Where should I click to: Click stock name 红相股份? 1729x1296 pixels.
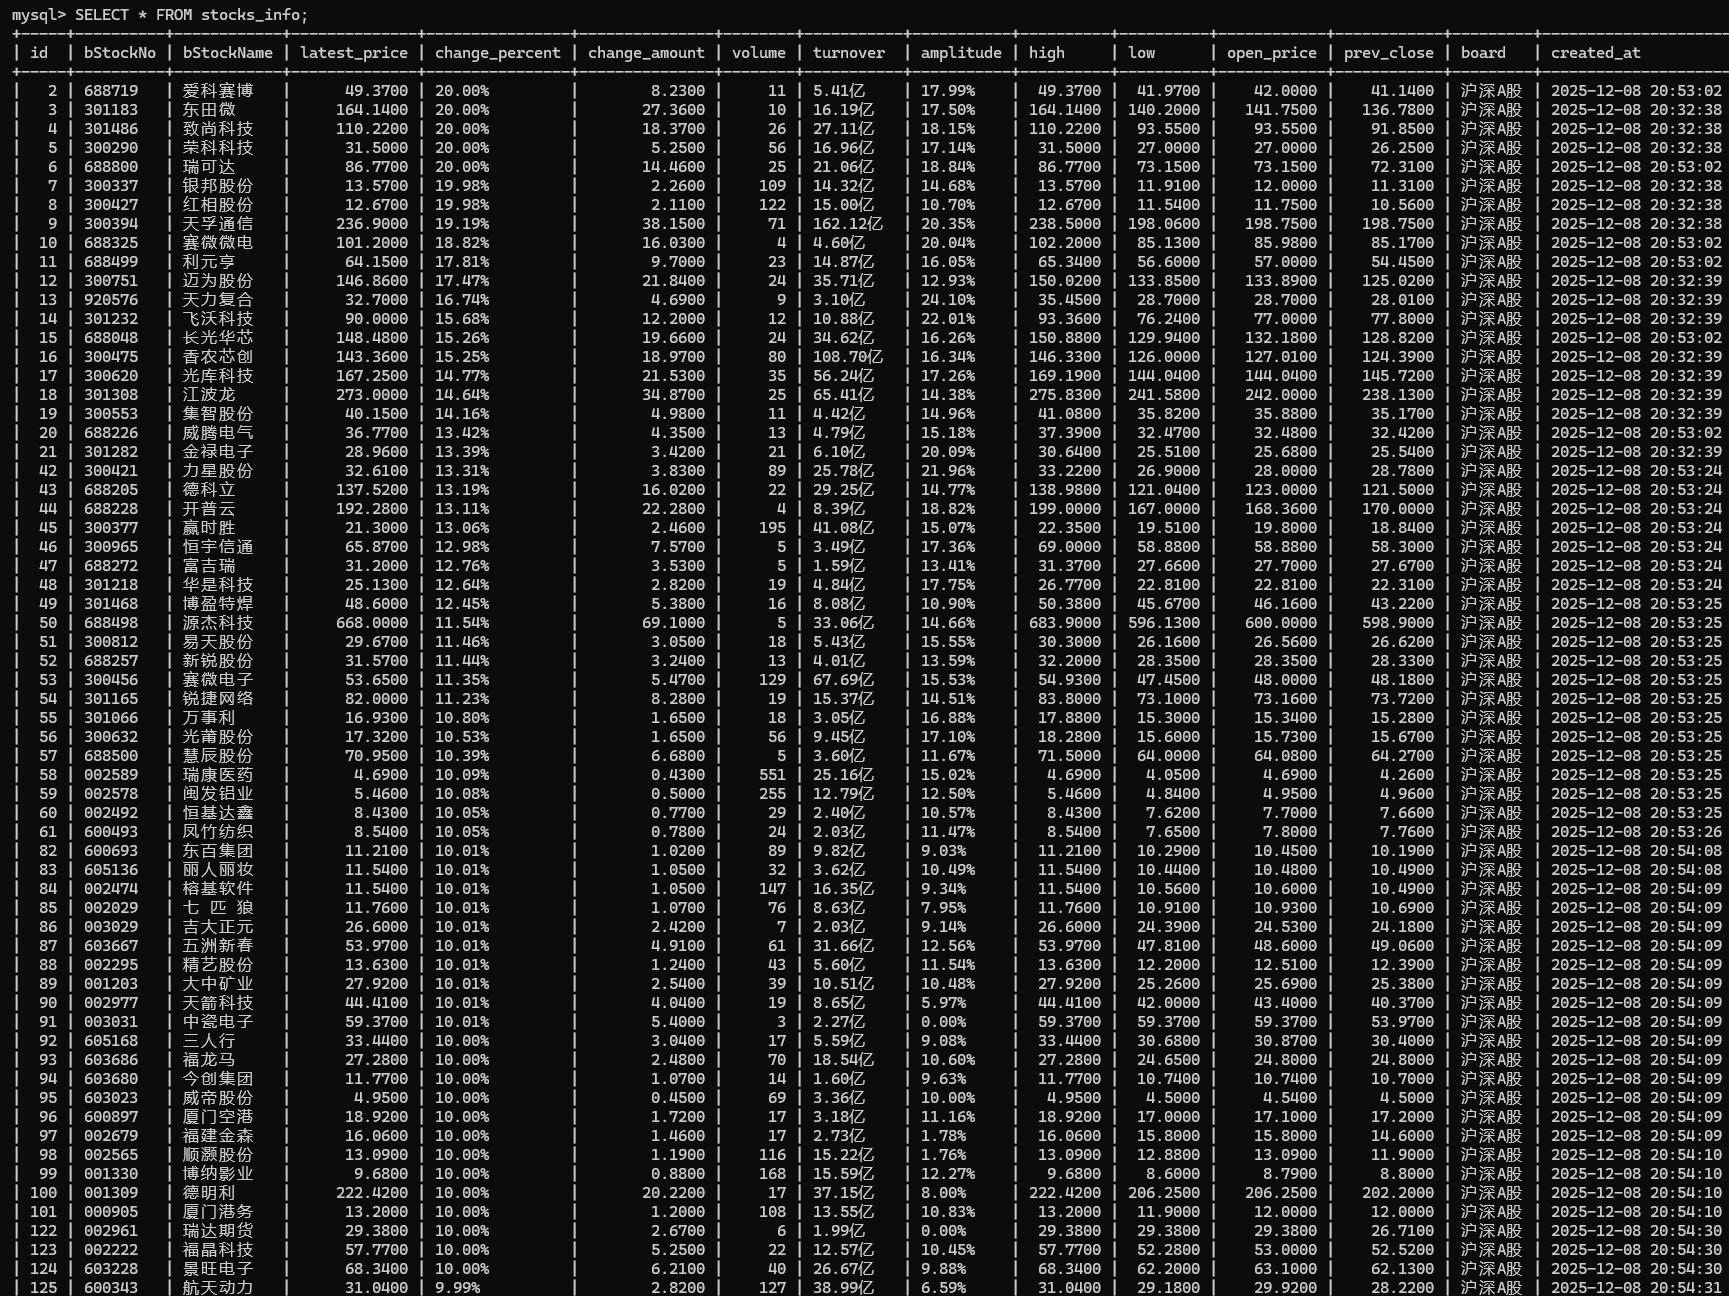coord(218,205)
